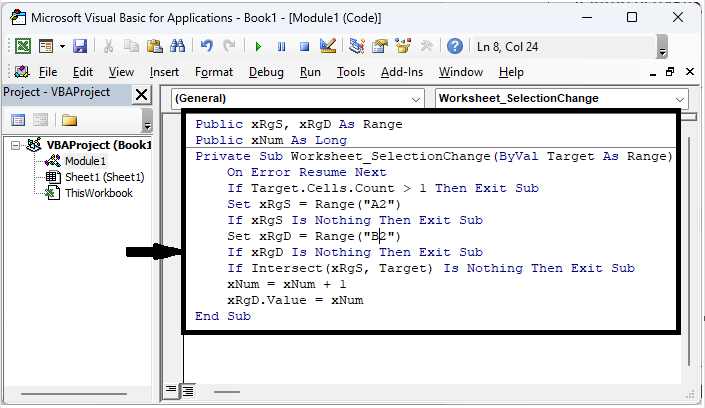Click 'xRgD.Value = xNum' code line
Viewport: 705px width, 408px height.
point(295,300)
